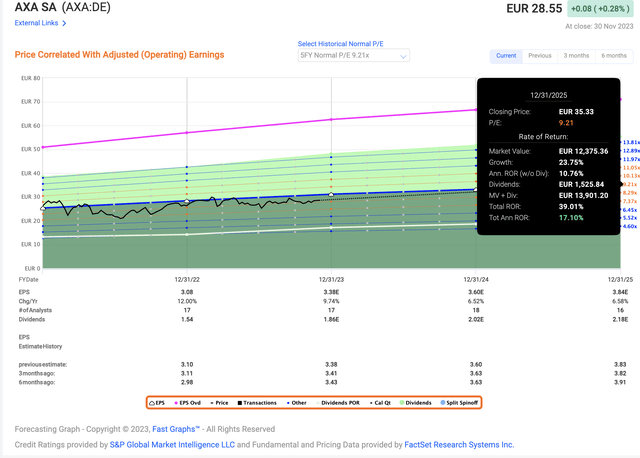Image resolution: width=640 pixels, height=458 pixels.
Task: Click the 3.84E EPS value
Action: coord(620,292)
